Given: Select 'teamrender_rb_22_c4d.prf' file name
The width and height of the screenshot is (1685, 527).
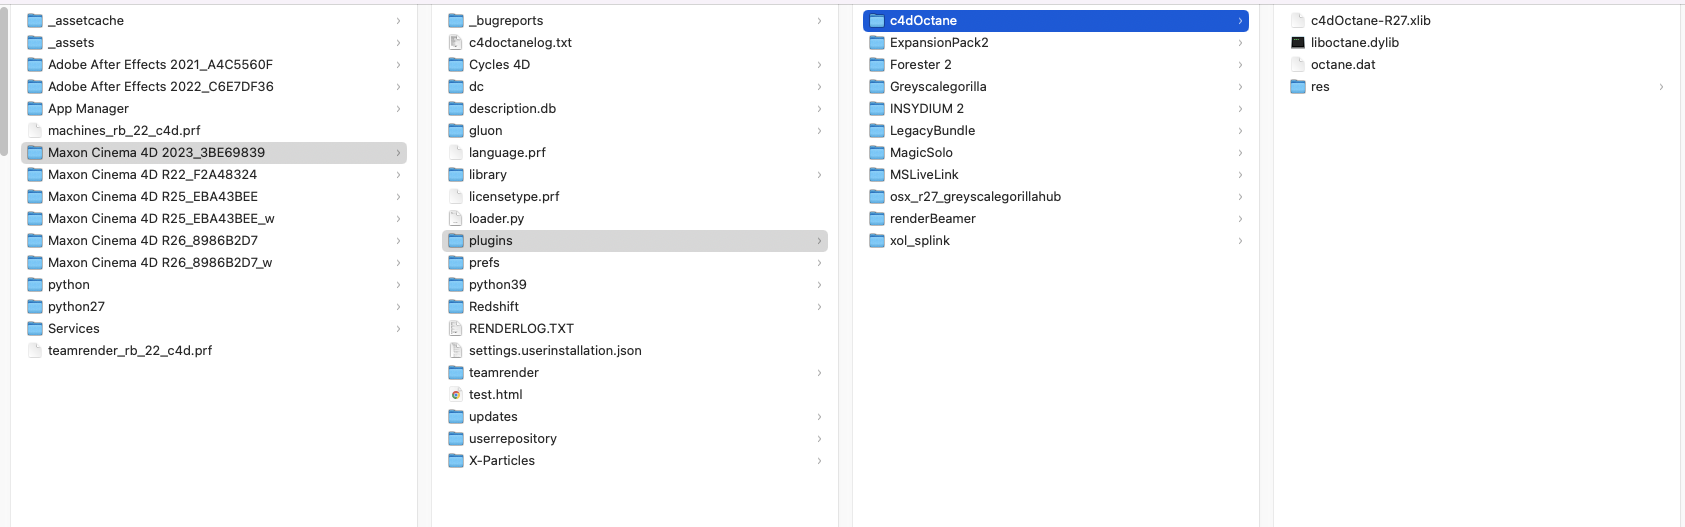Looking at the screenshot, I should 130,350.
